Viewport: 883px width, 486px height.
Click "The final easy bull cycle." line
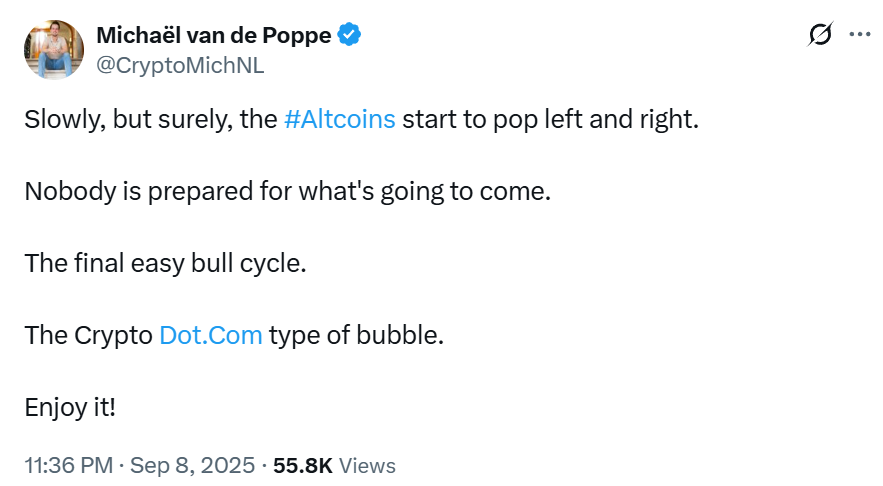click(x=164, y=263)
